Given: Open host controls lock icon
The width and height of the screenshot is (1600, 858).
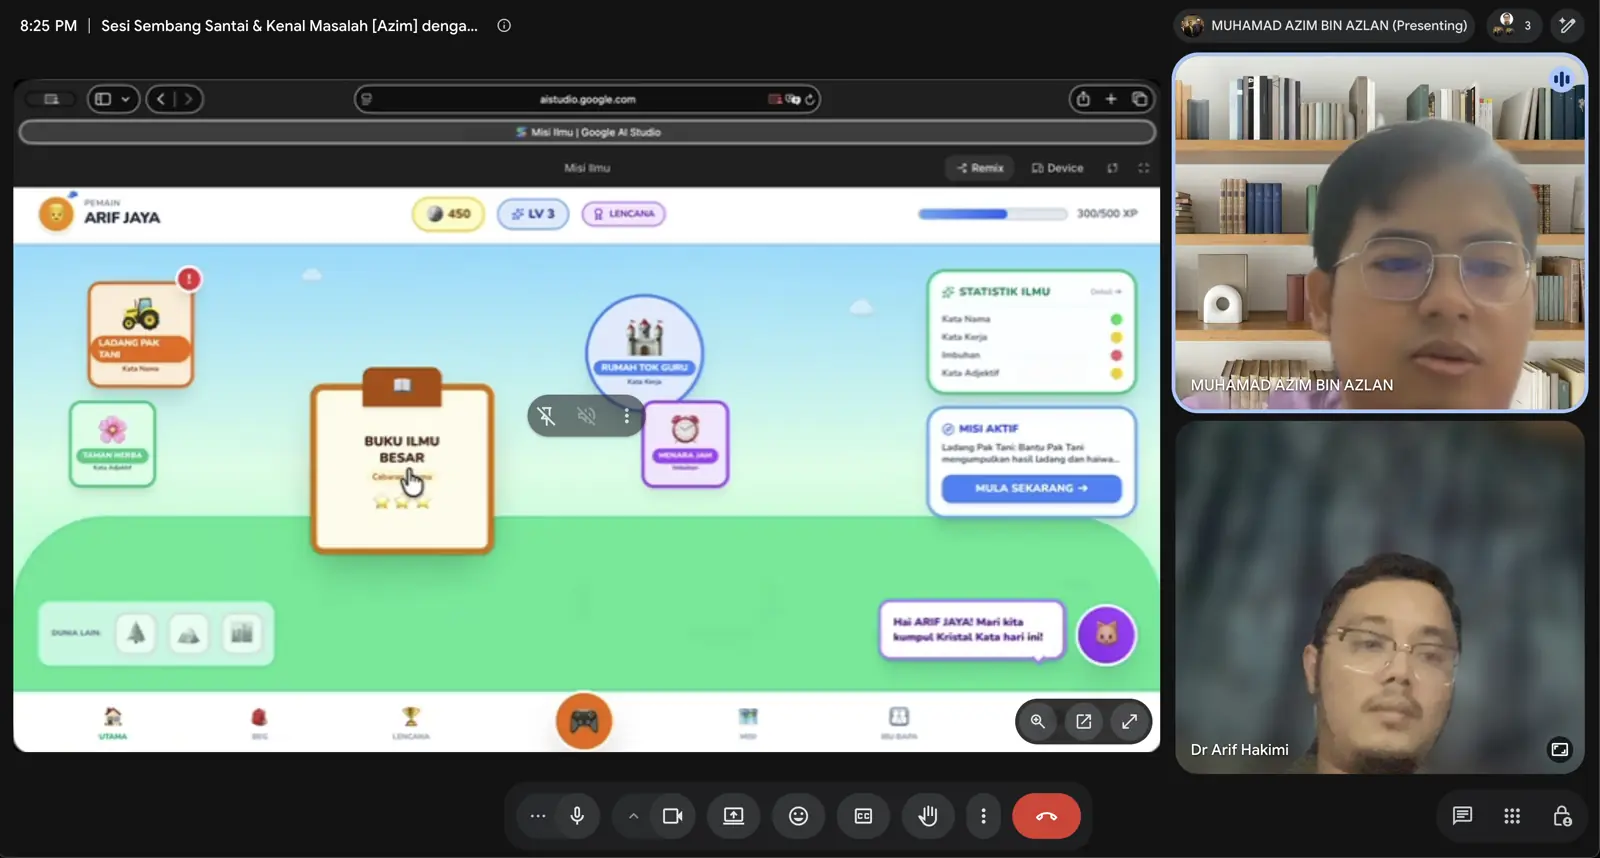Looking at the screenshot, I should coord(1562,816).
